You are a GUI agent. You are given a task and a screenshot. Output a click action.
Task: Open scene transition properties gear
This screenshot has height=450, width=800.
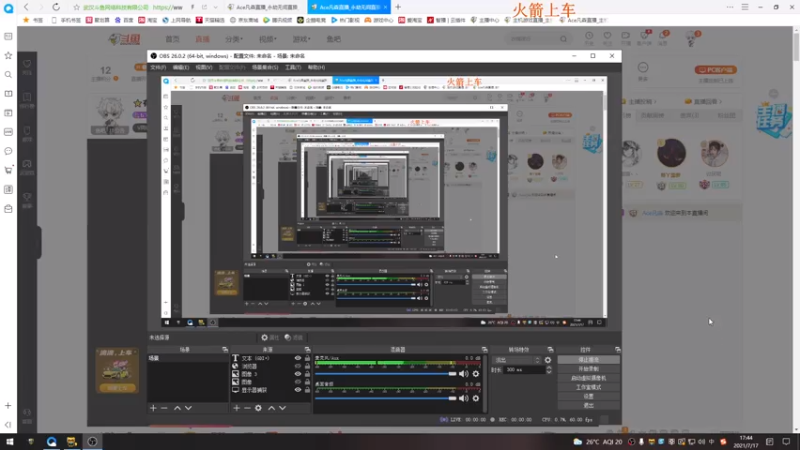(548, 360)
